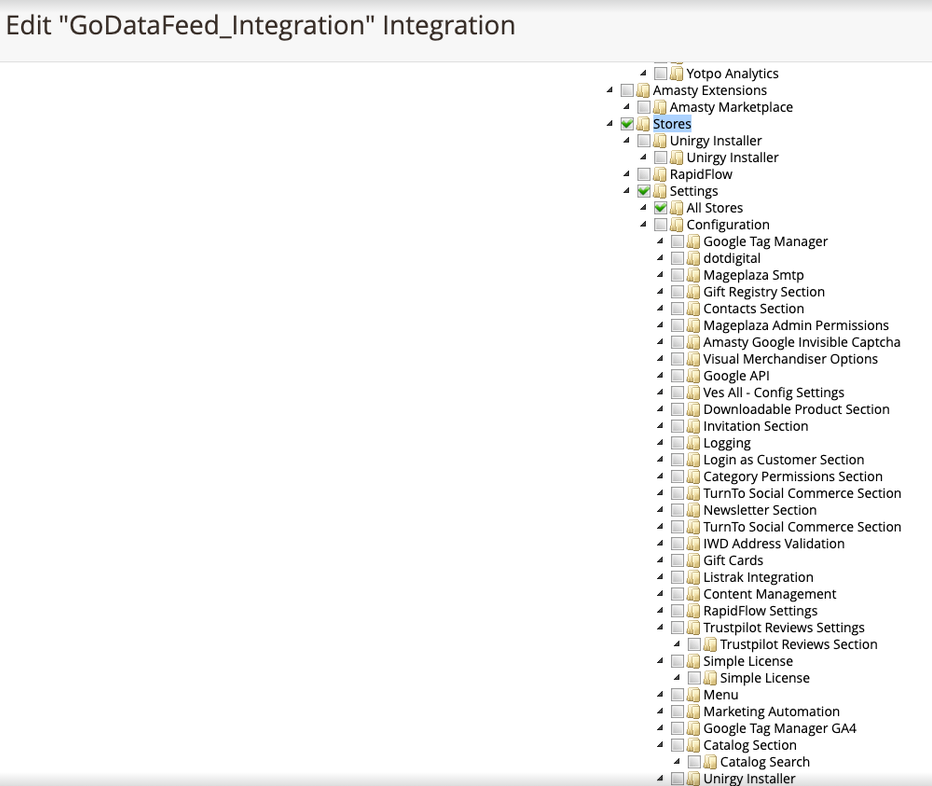
Task: Click the folder icon beside Logging
Action: tap(694, 443)
